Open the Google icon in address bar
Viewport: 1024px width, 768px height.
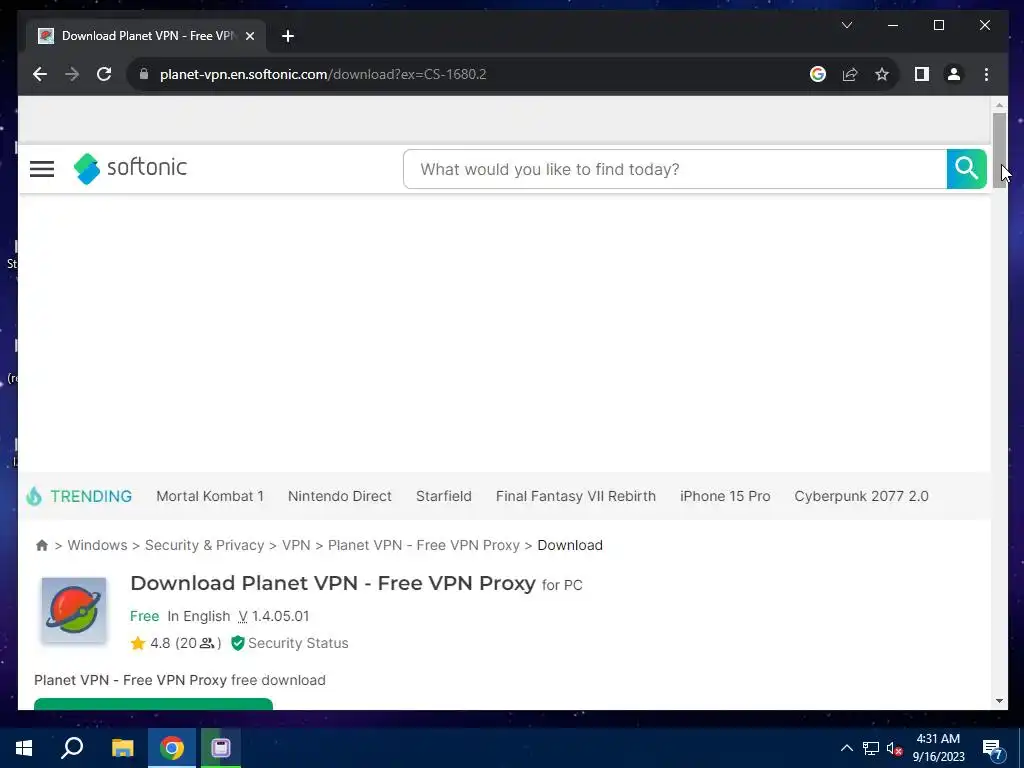click(x=818, y=74)
